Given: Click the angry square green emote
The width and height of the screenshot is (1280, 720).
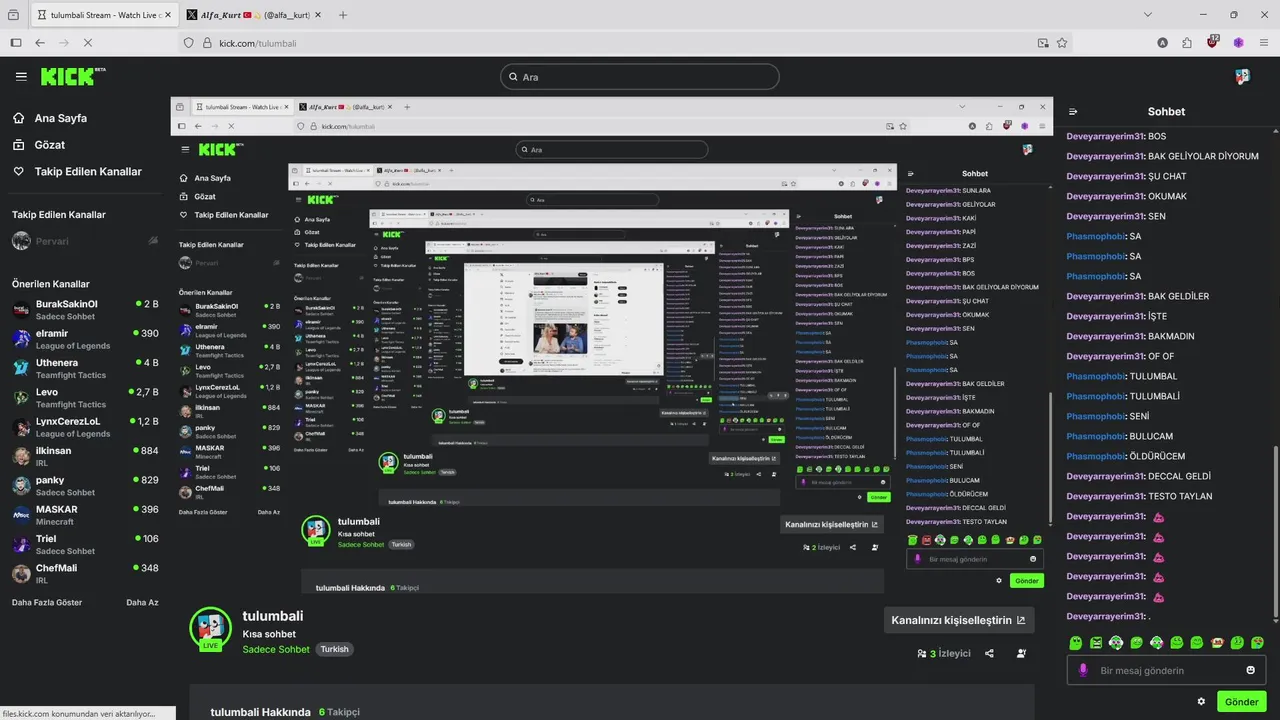Looking at the screenshot, I should click(x=1096, y=642).
